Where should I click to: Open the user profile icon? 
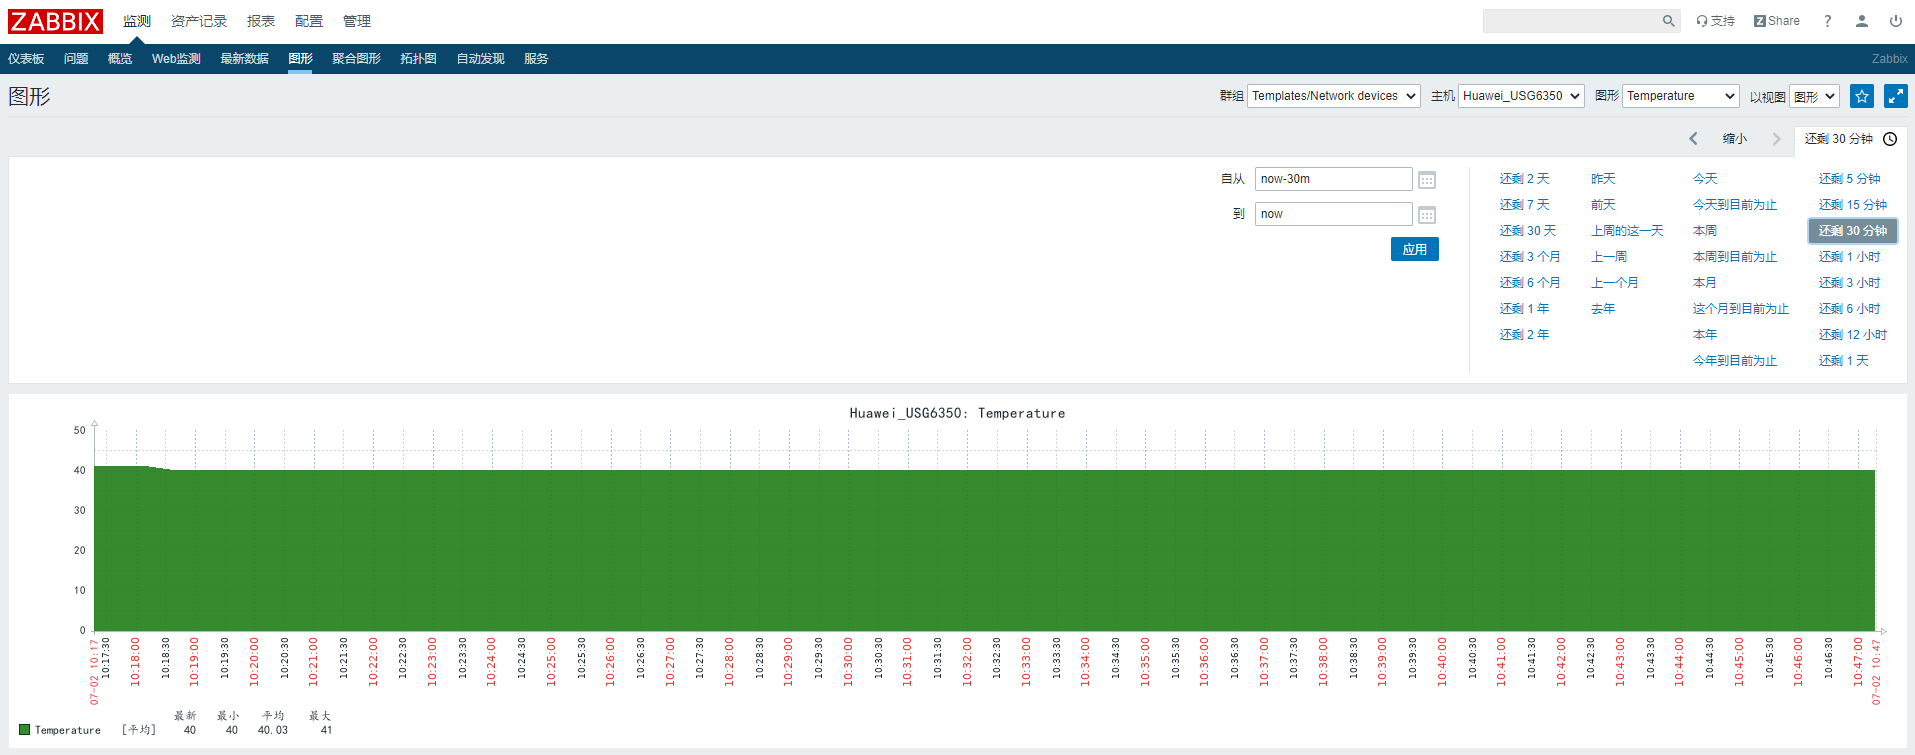pos(1862,21)
